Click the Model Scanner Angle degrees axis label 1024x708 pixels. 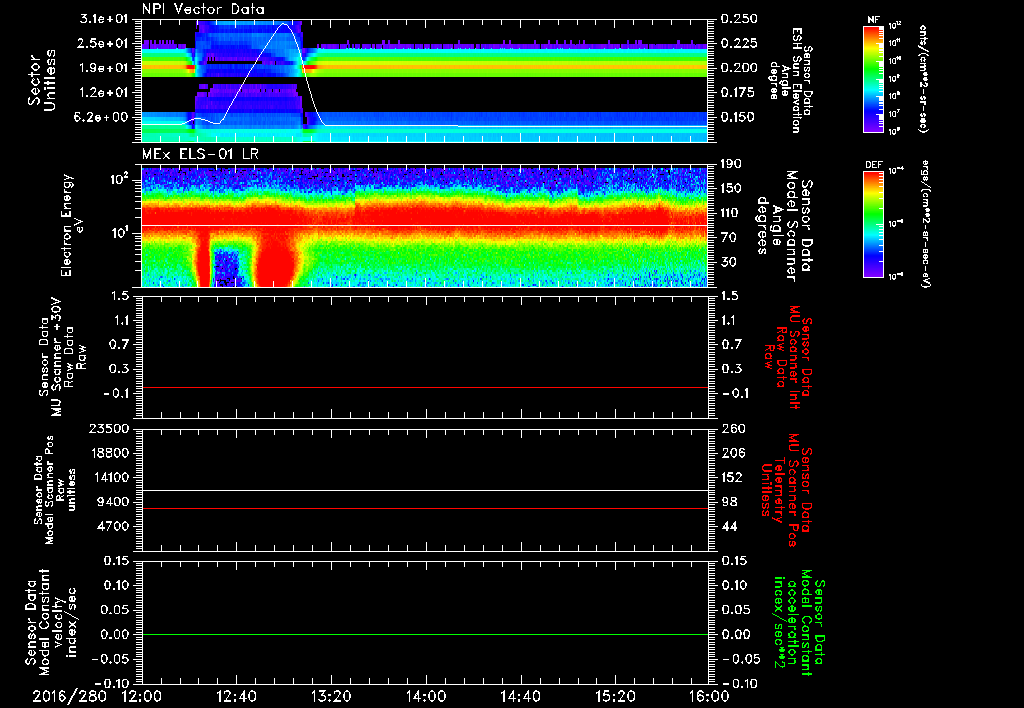click(x=784, y=226)
